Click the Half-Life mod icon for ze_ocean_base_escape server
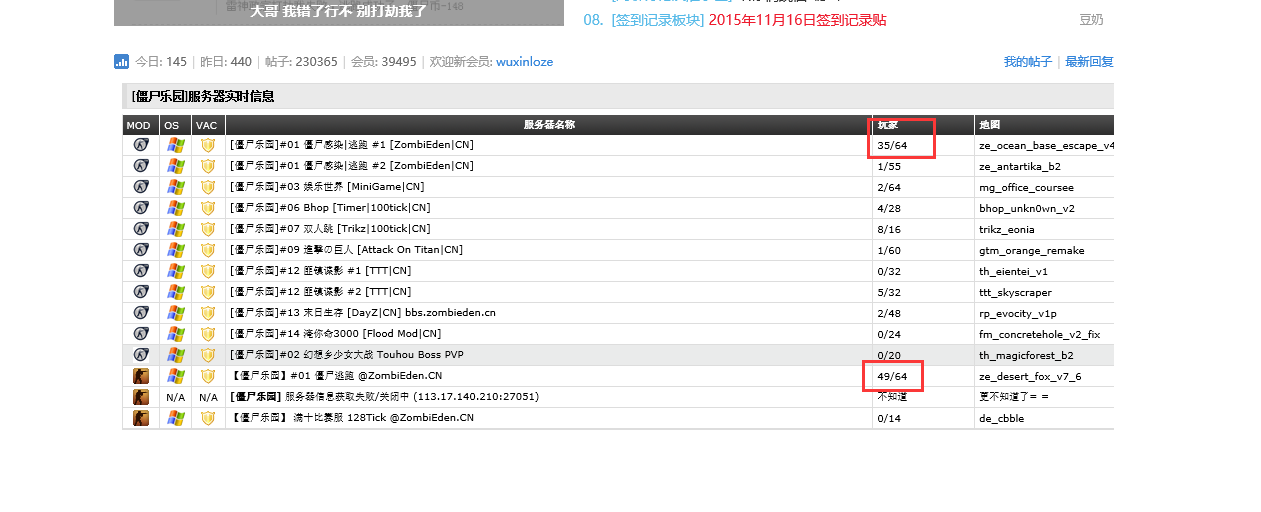This screenshot has height=512, width=1261. click(x=141, y=145)
